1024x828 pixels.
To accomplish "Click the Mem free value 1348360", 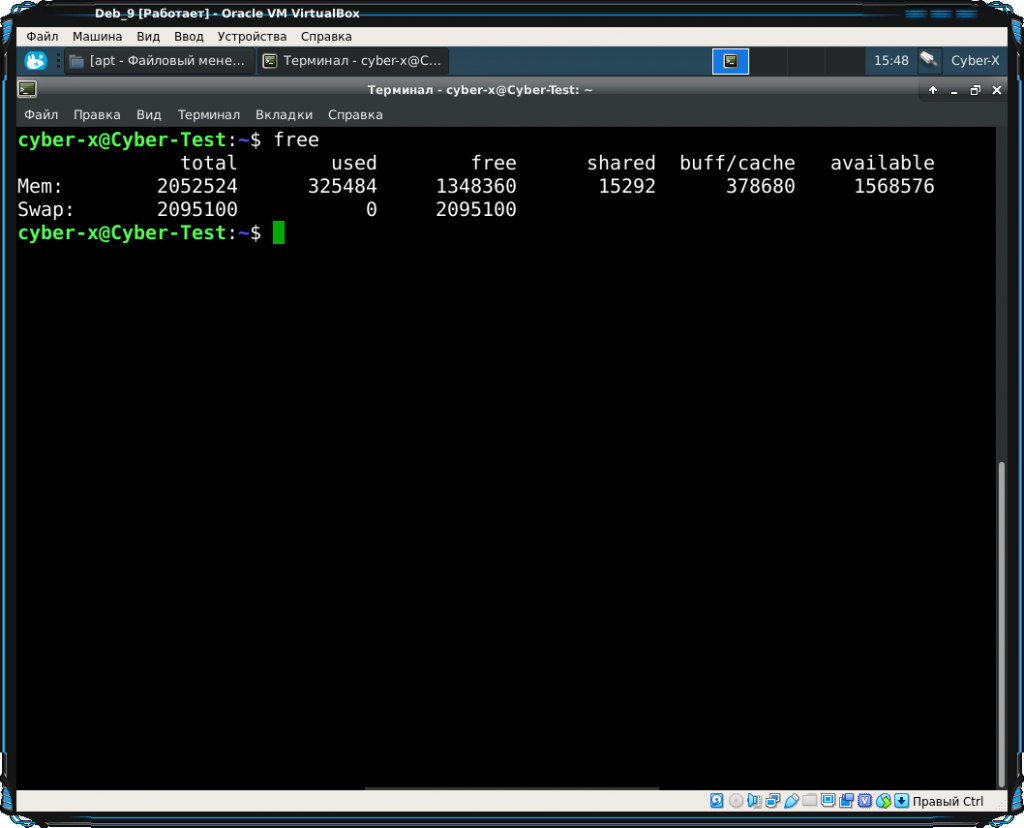I will coord(476,186).
